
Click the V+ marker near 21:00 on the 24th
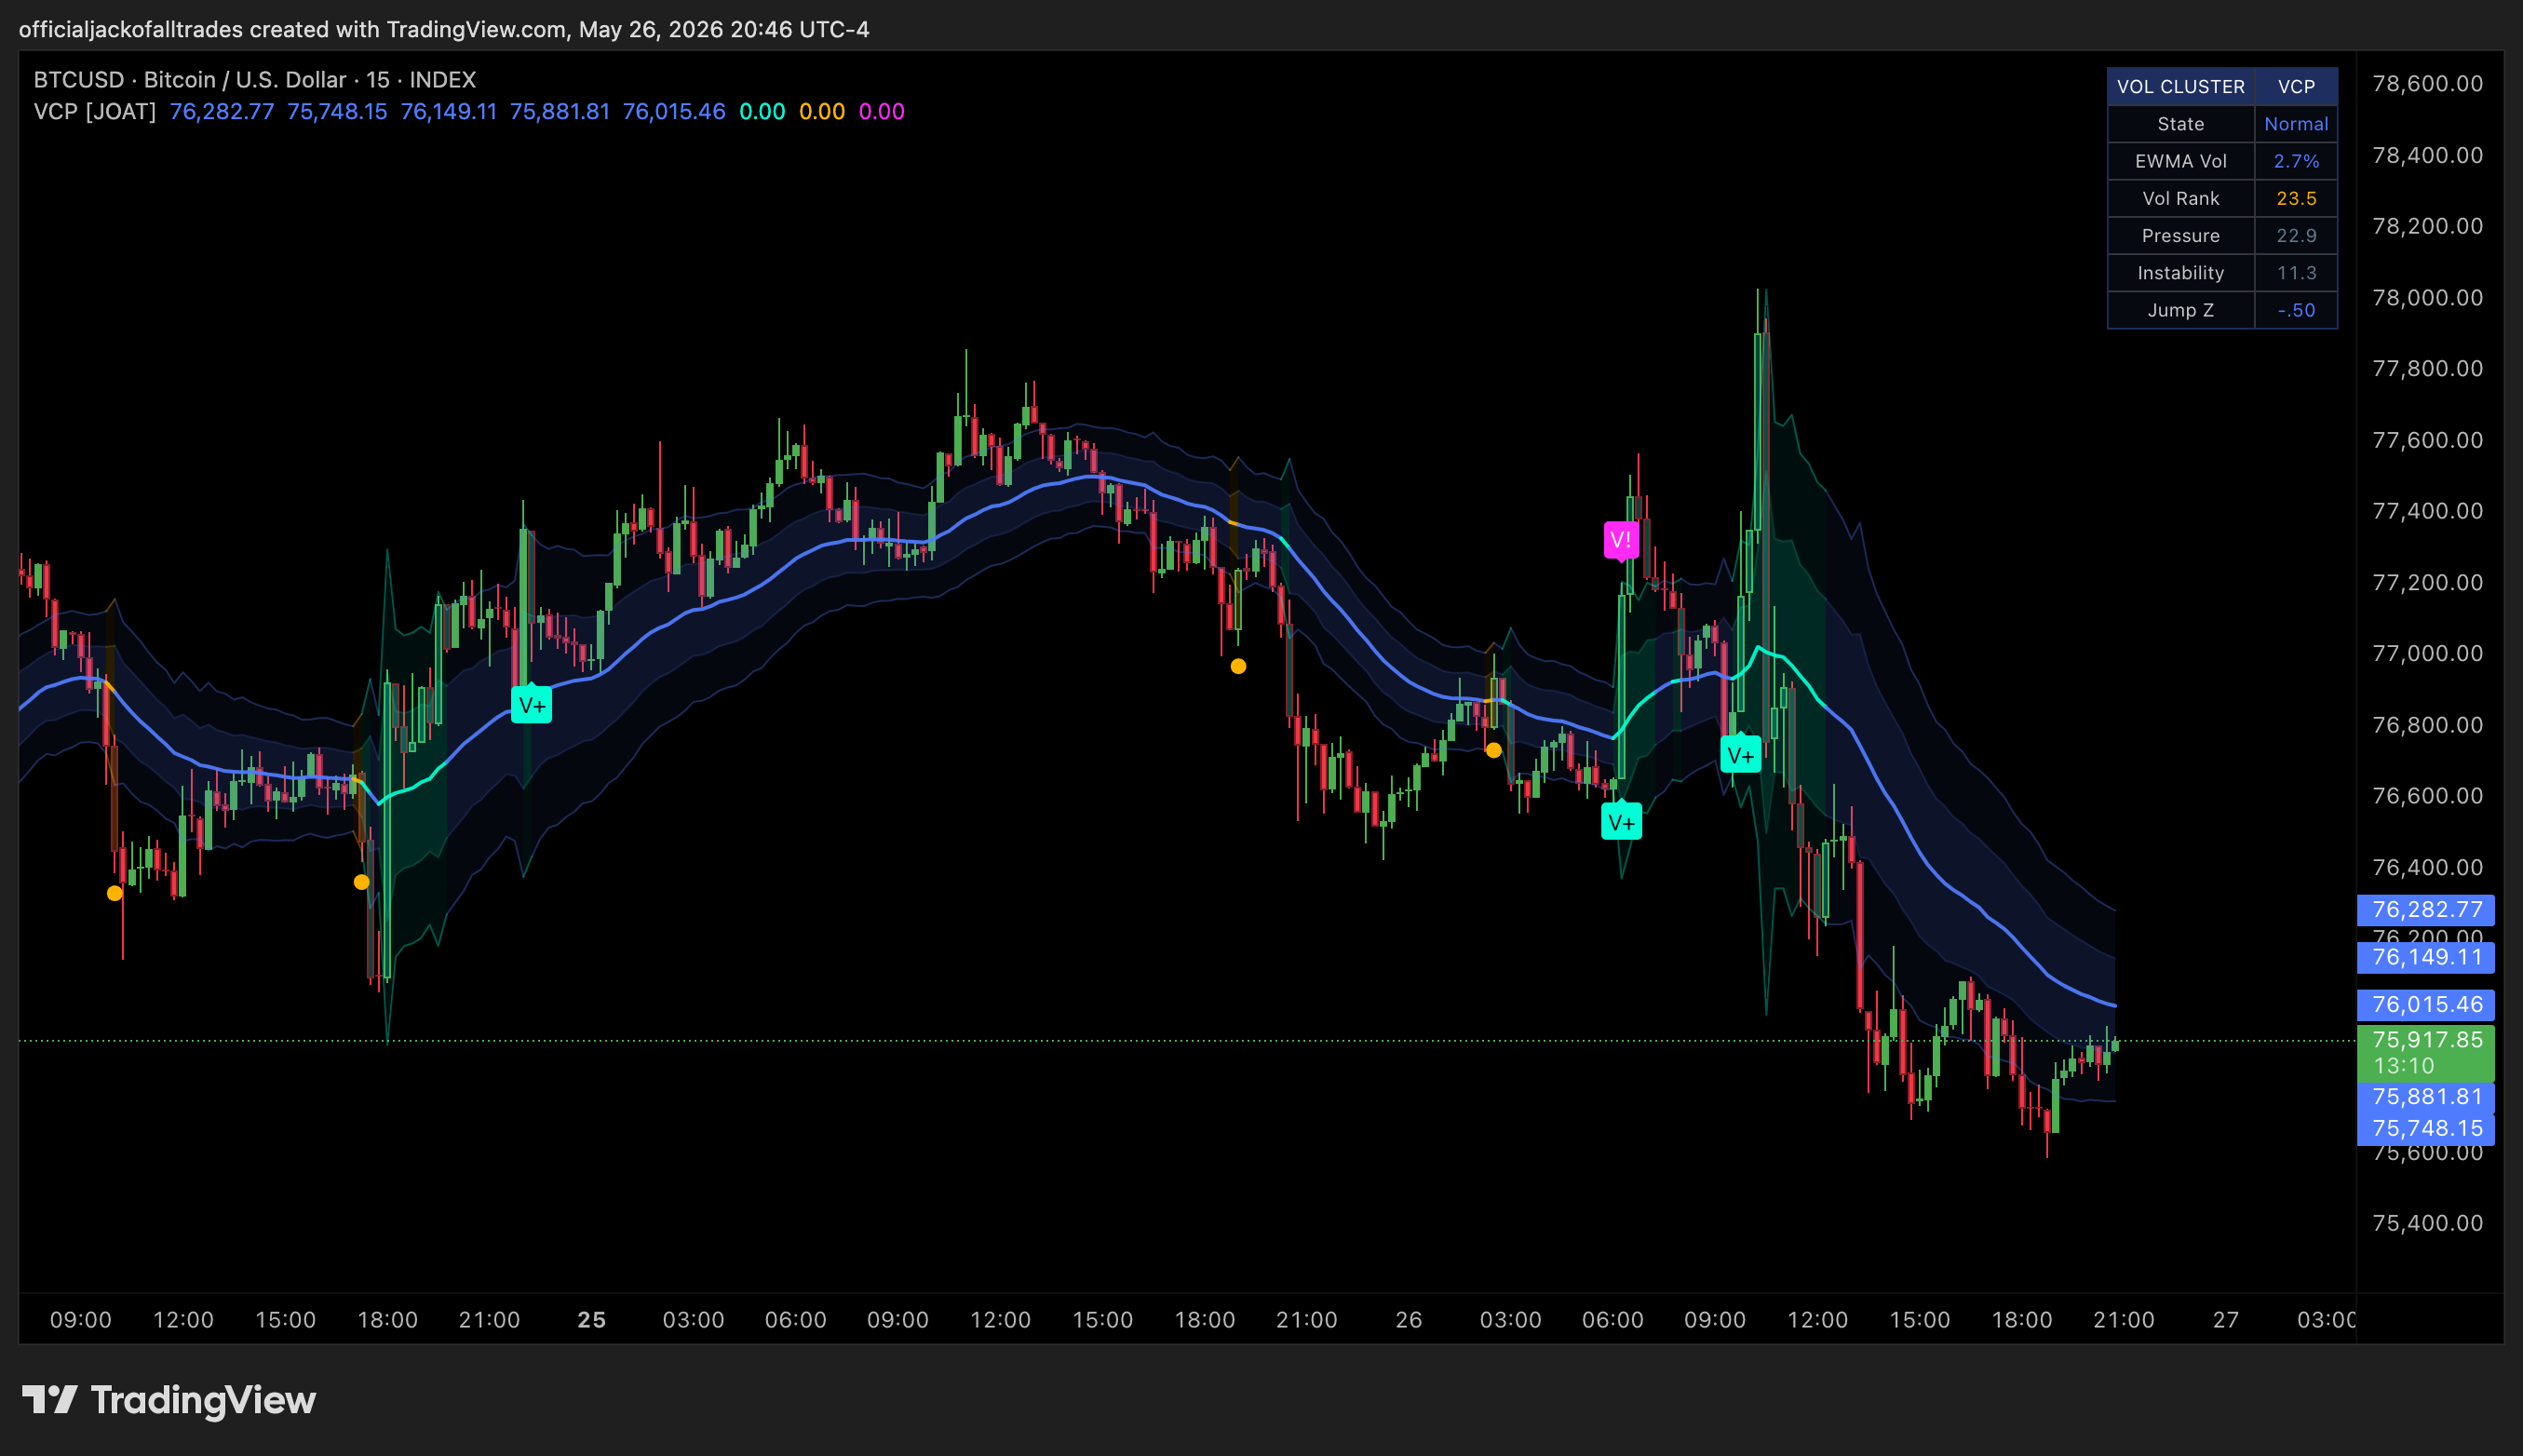(532, 705)
